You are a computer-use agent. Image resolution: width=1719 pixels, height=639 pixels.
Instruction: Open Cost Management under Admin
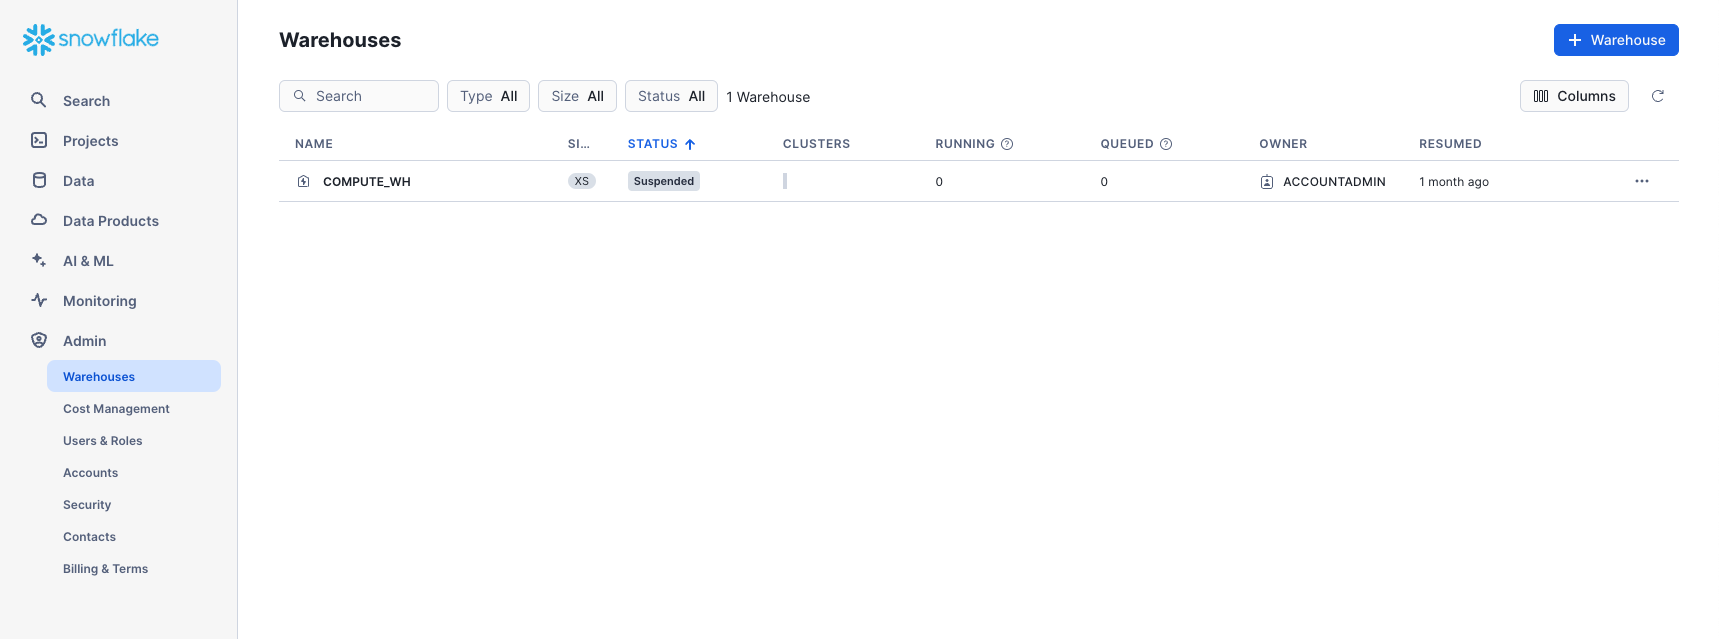pos(116,409)
